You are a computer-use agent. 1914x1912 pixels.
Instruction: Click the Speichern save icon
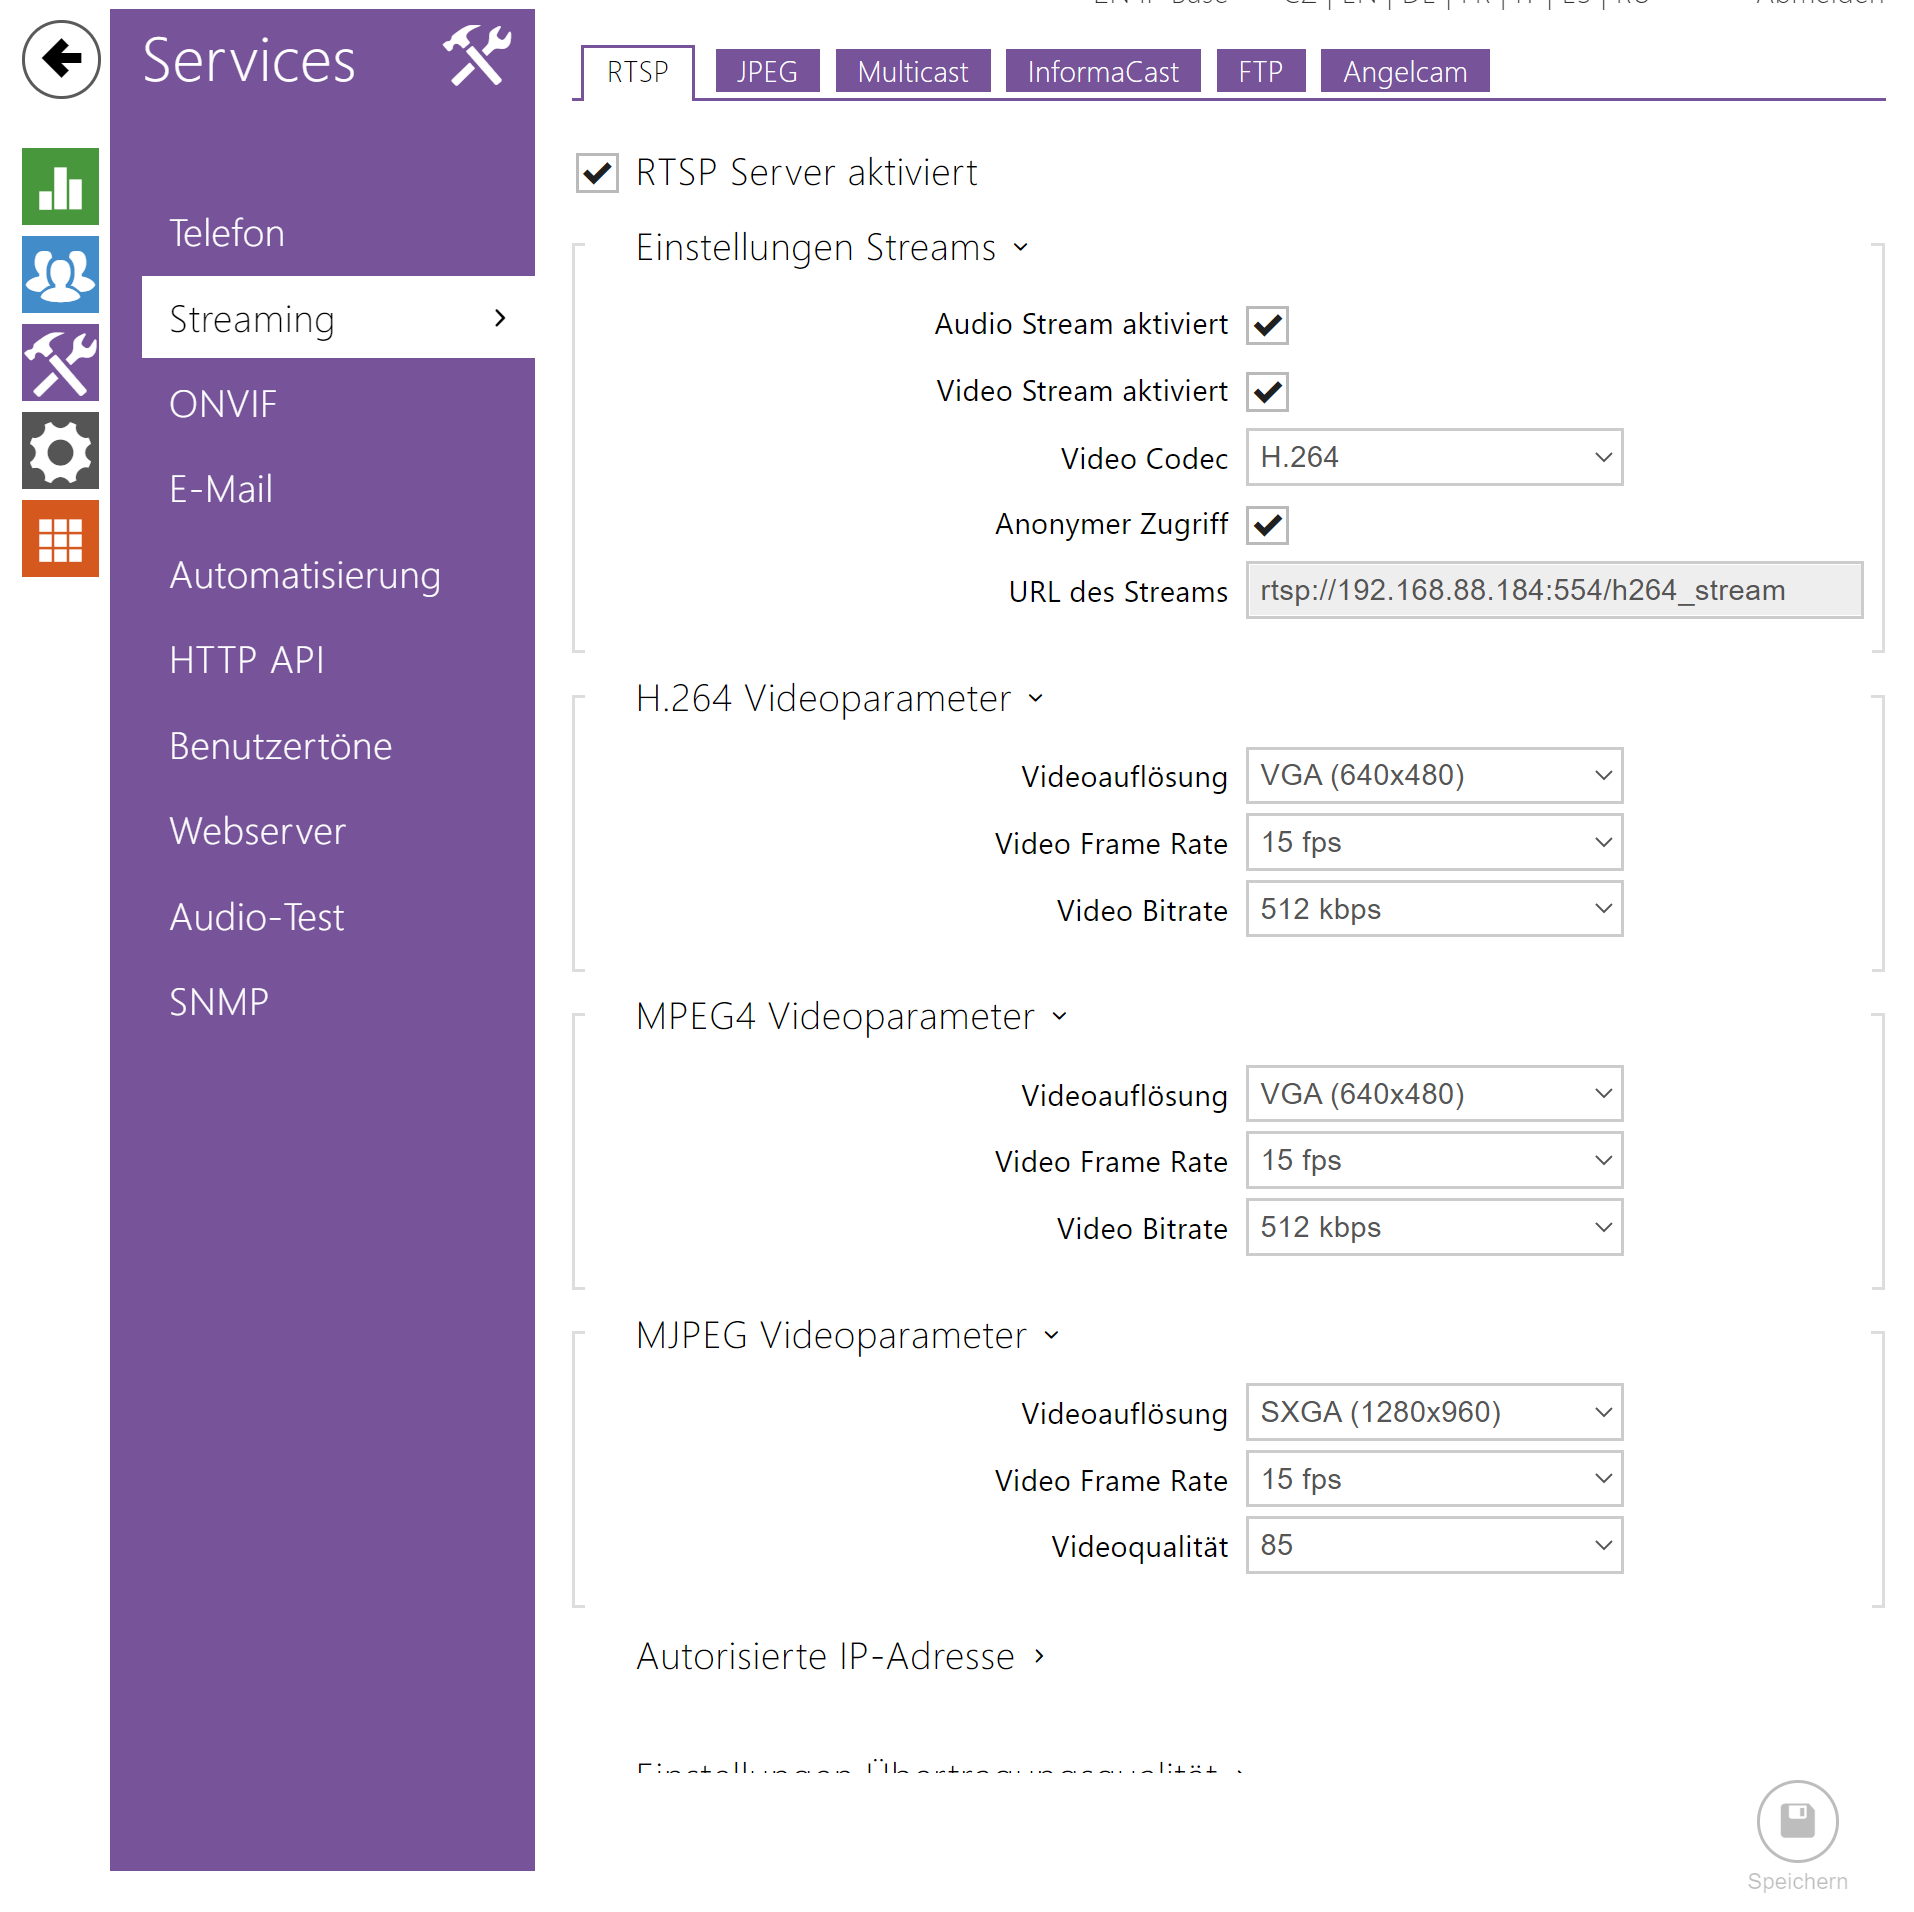coord(1797,1821)
